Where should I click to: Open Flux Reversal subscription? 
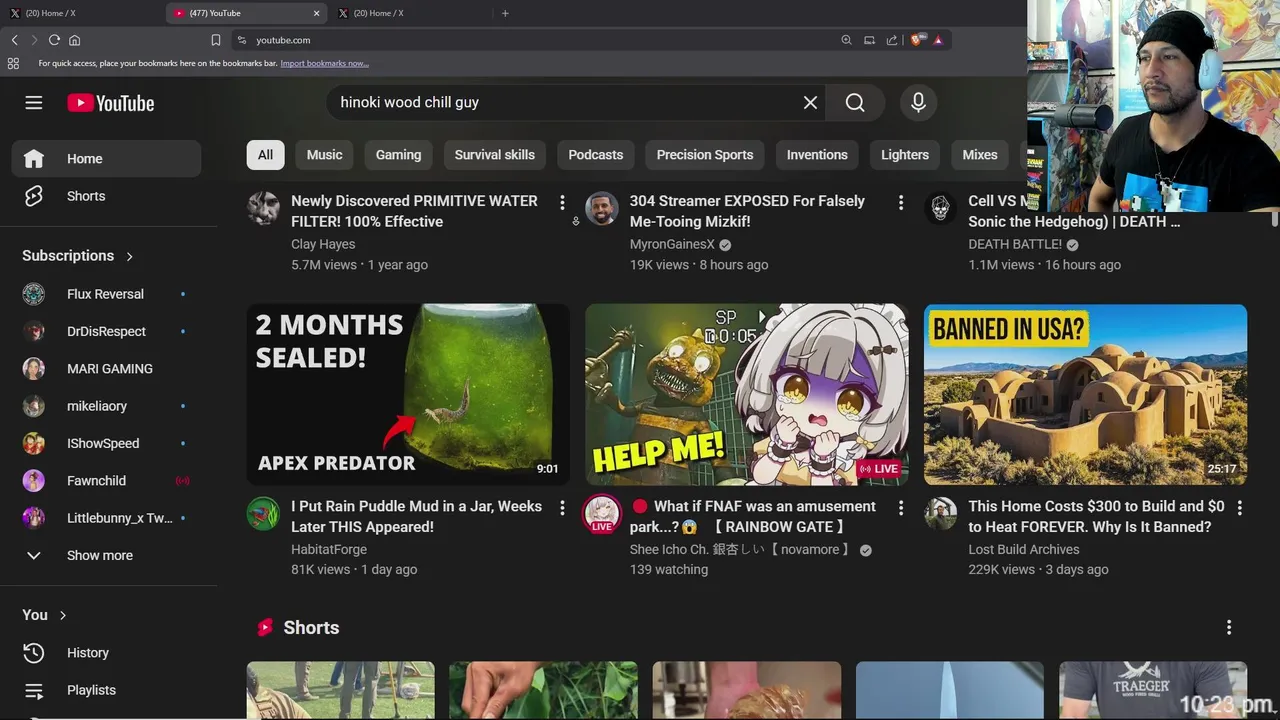tap(106, 294)
